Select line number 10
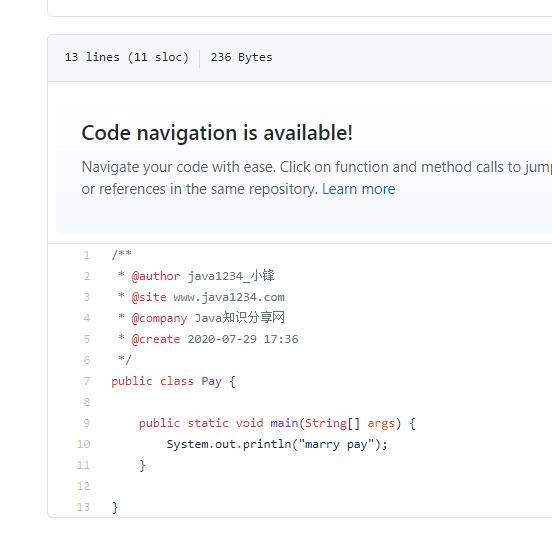The width and height of the screenshot is (552, 534). 83,444
